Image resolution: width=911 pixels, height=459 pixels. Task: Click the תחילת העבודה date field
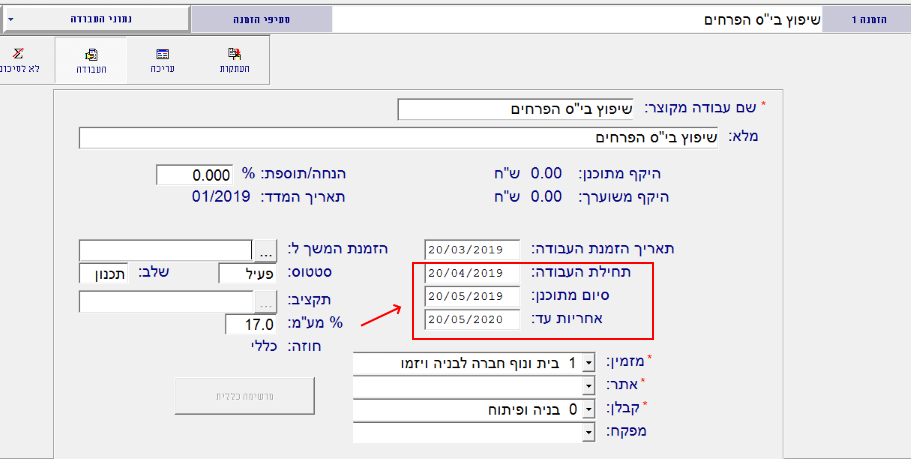tap(472, 273)
